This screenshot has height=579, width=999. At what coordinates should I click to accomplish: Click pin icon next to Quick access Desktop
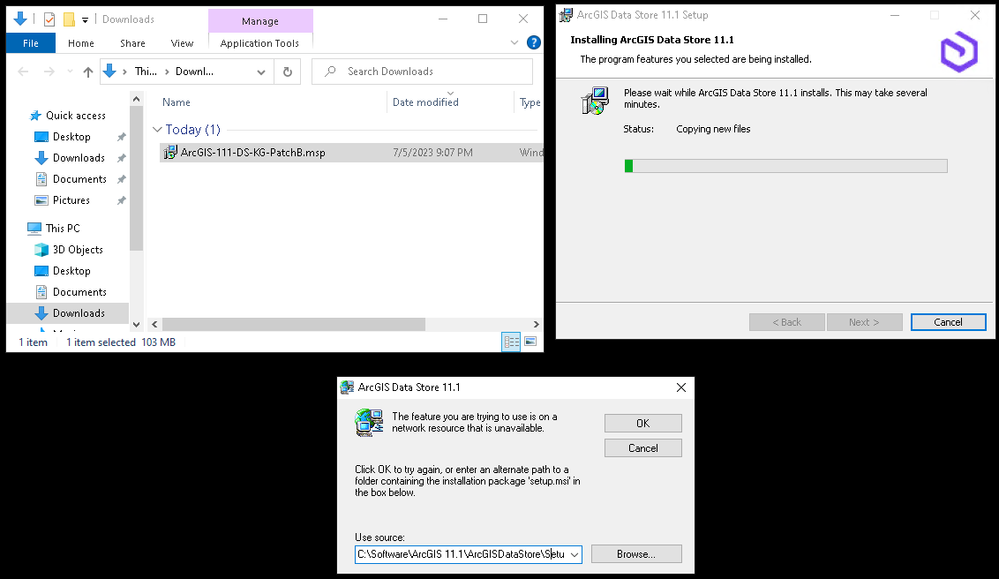pyautogui.click(x=121, y=137)
